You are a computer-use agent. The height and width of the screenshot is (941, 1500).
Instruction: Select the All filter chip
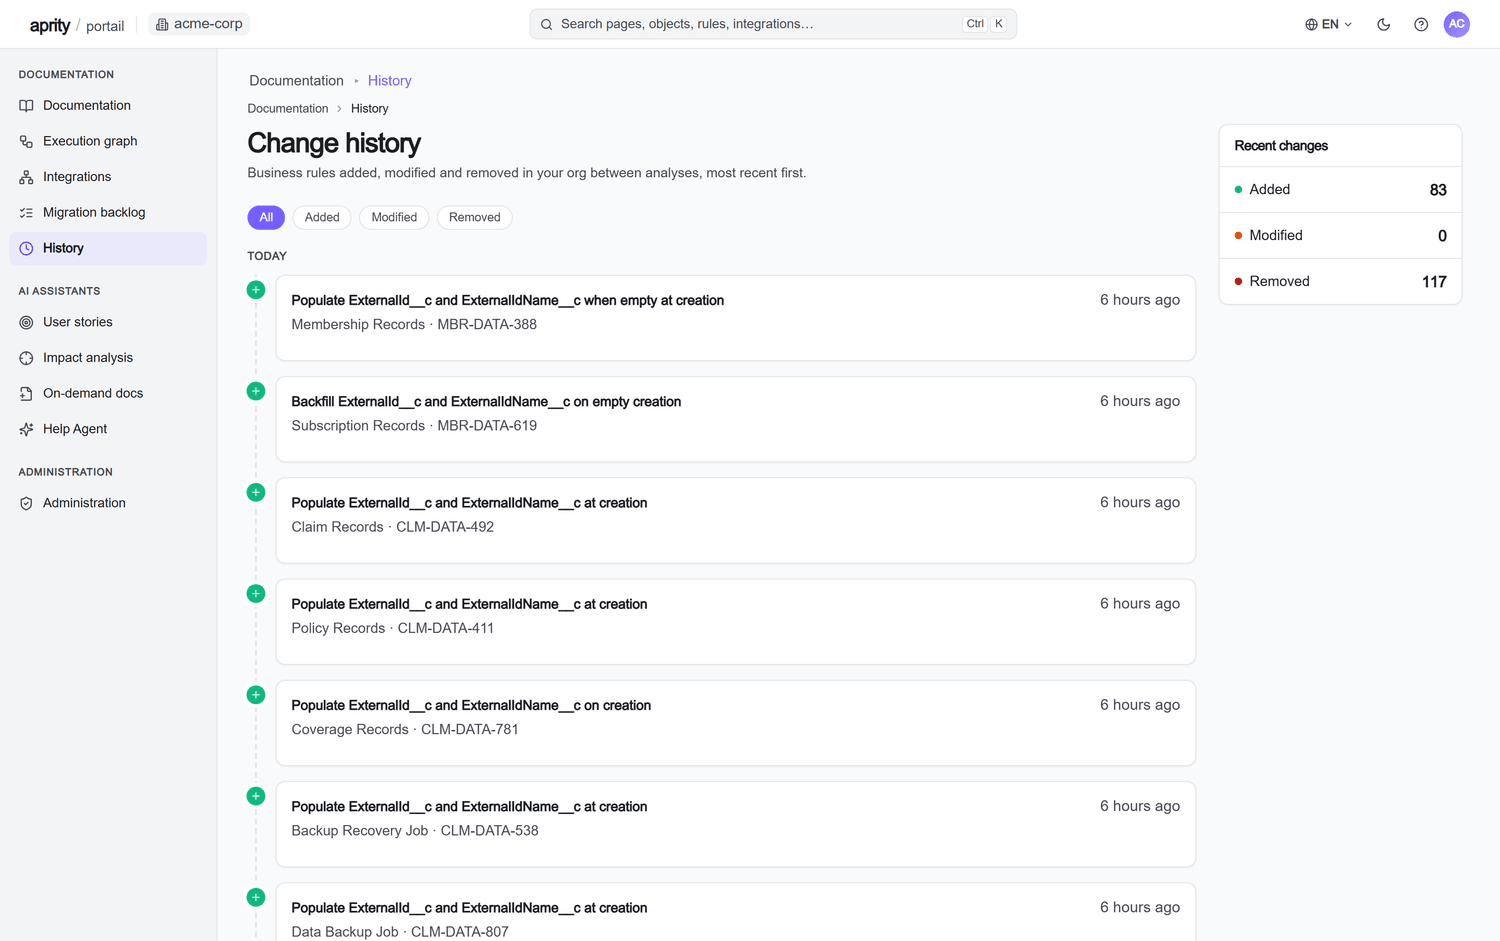266,217
